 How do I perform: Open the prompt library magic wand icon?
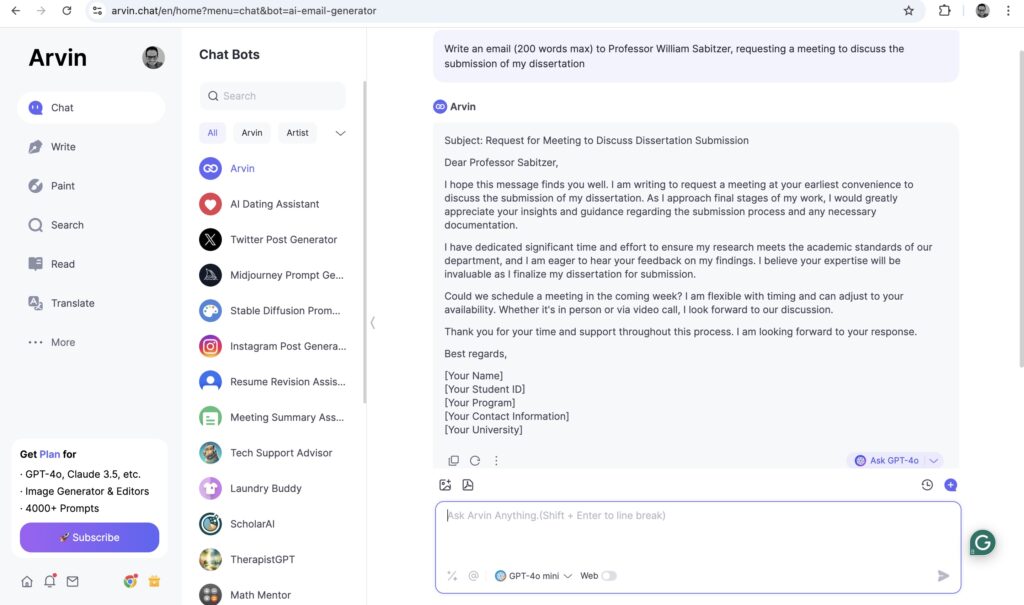tap(451, 576)
